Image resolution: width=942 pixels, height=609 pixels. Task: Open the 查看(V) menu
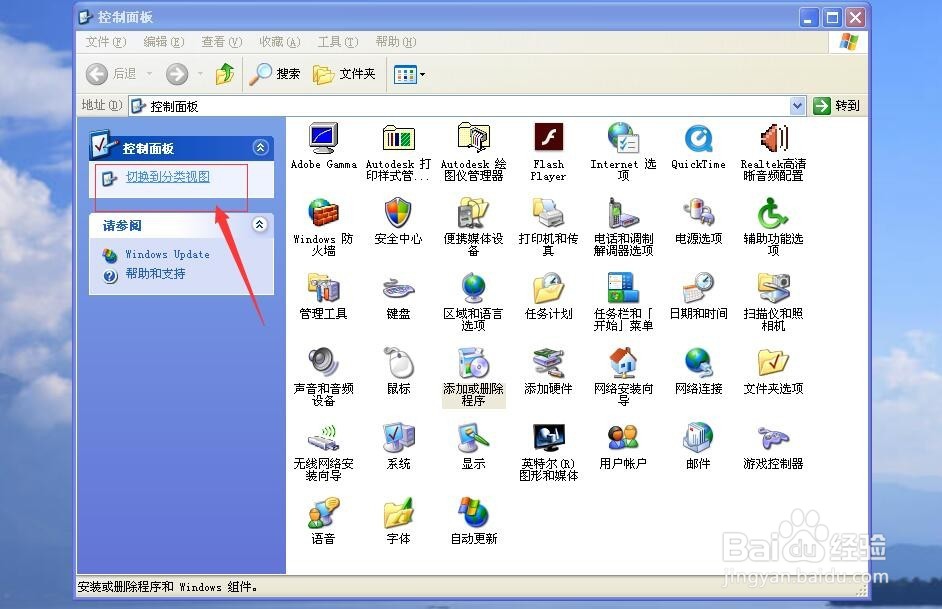tap(221, 42)
